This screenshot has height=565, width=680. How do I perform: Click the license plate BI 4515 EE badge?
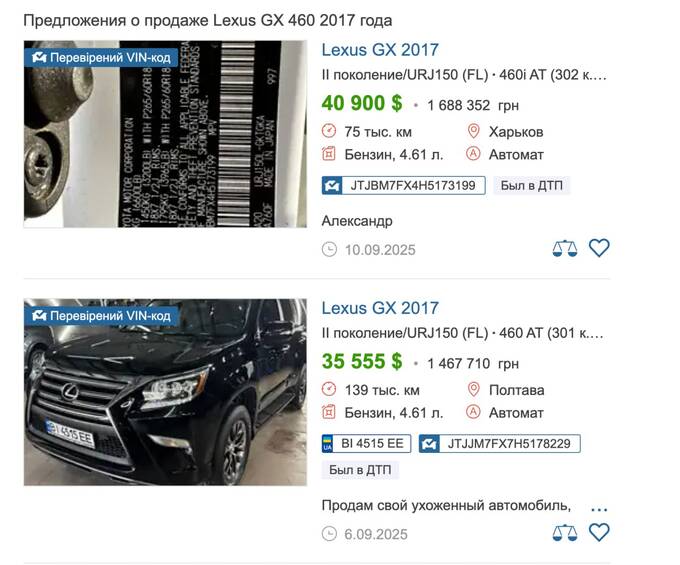(x=366, y=444)
